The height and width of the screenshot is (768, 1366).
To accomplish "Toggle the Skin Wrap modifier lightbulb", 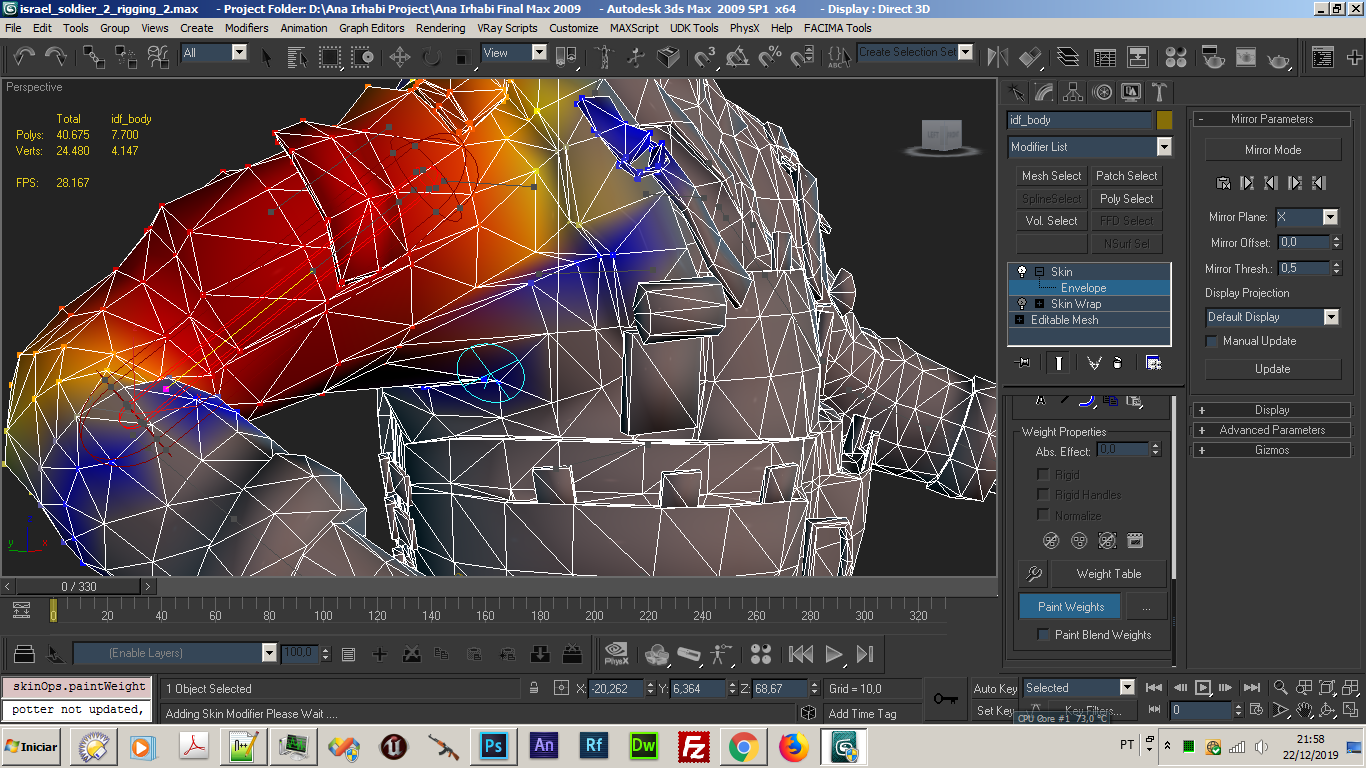I will click(1021, 304).
